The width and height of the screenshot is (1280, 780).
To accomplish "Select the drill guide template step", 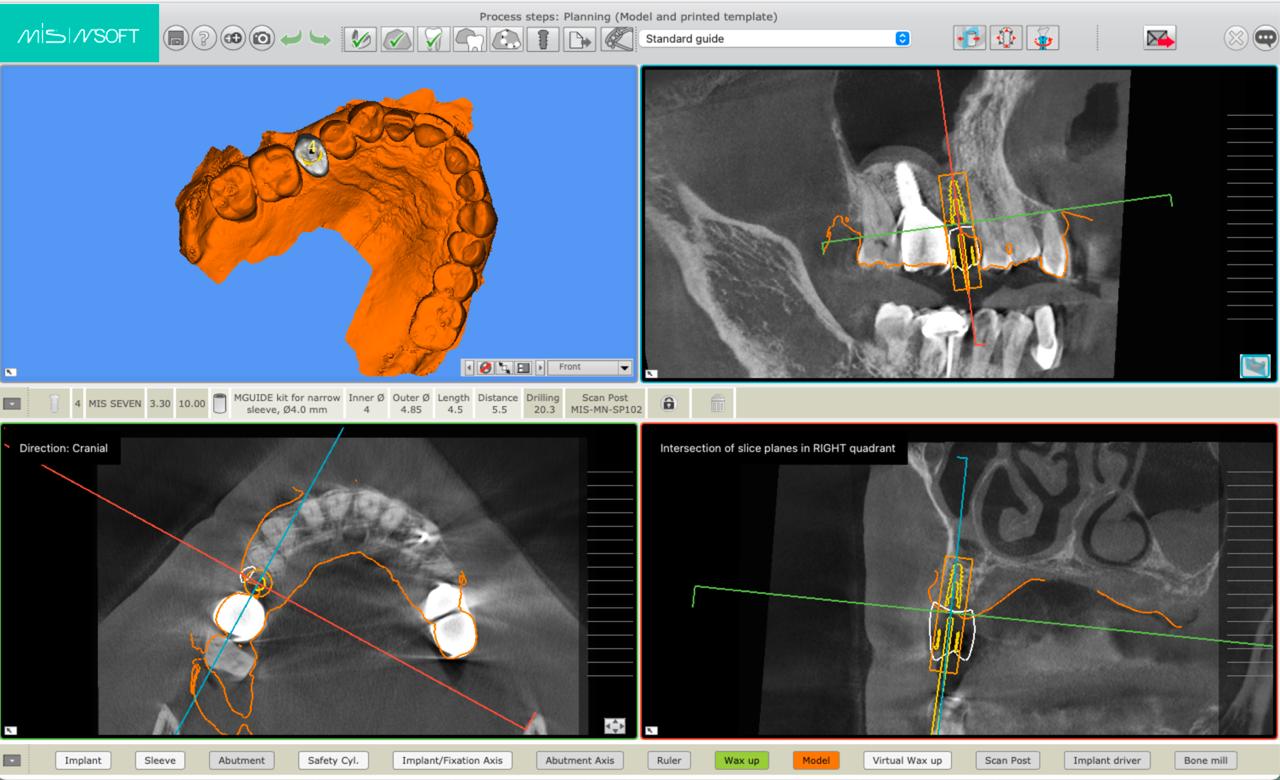I will [619, 39].
